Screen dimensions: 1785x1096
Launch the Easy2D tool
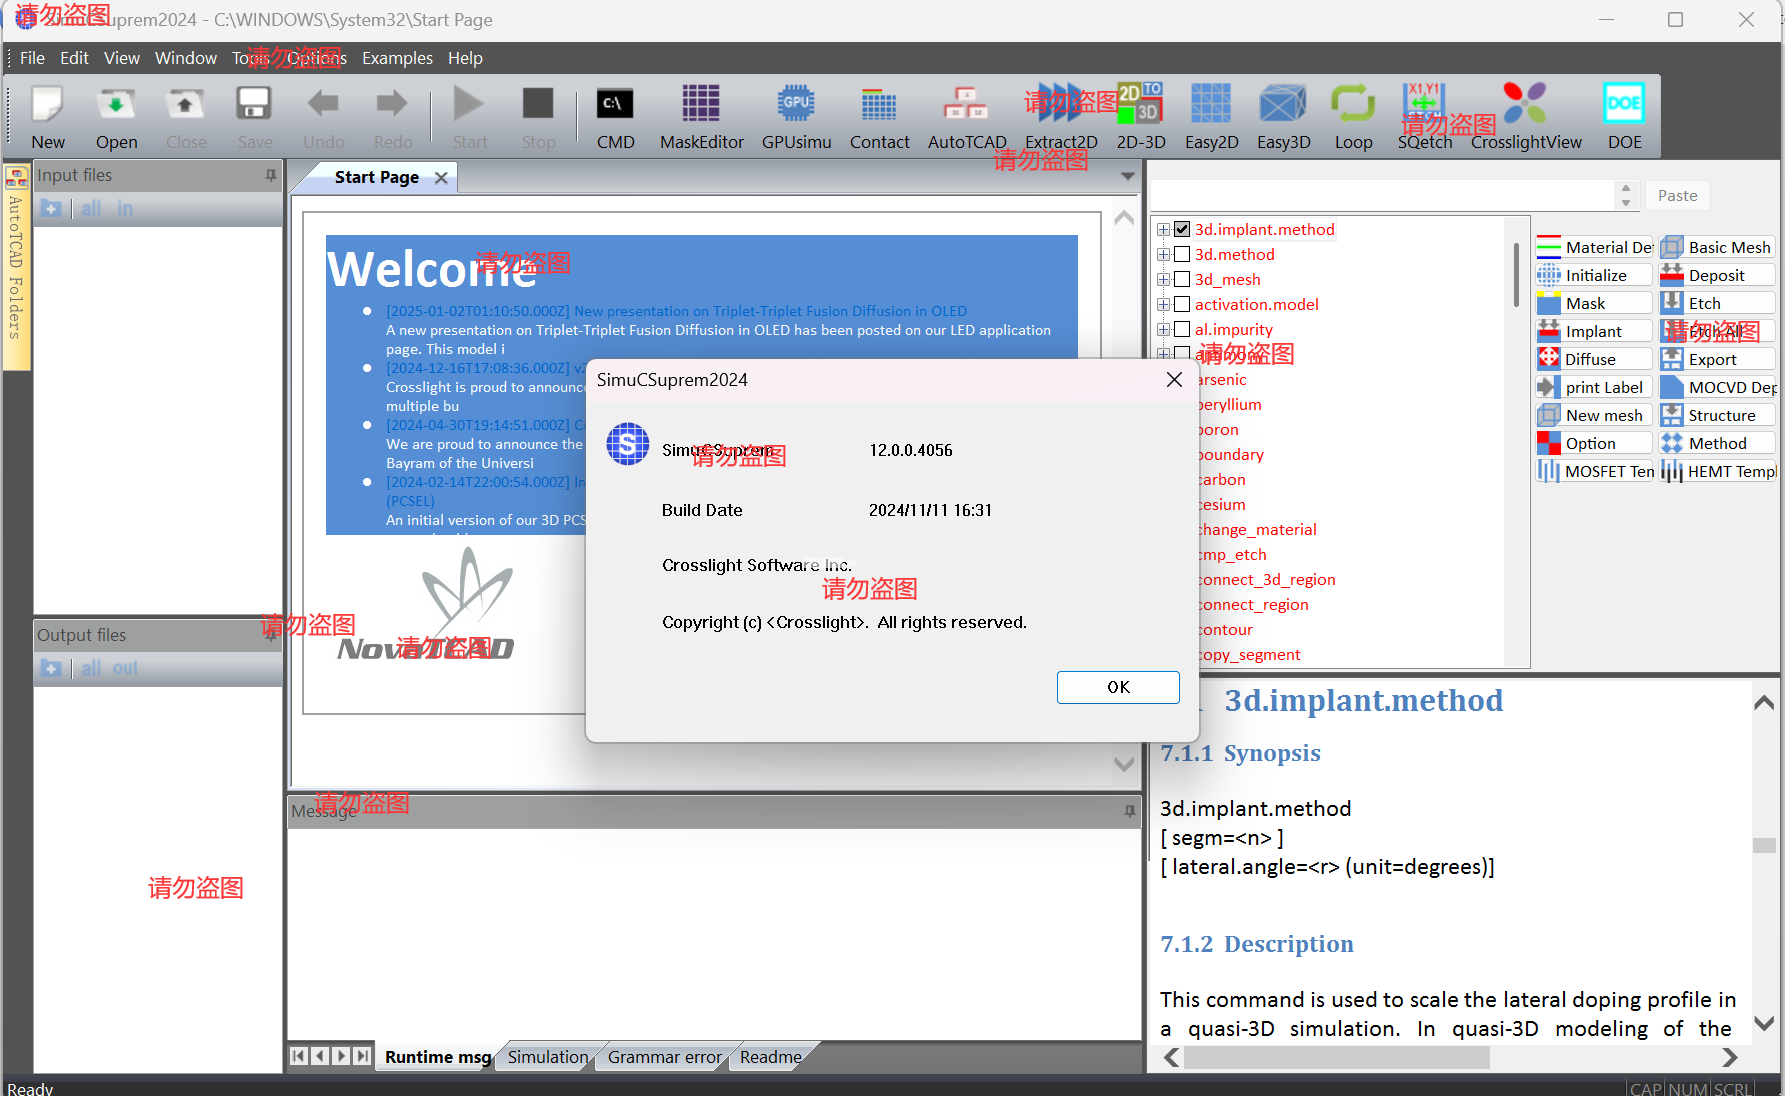1211,117
